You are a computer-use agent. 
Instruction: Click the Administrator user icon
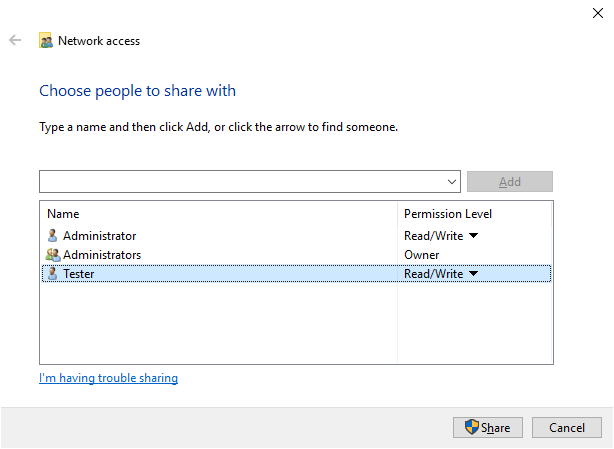tap(53, 236)
